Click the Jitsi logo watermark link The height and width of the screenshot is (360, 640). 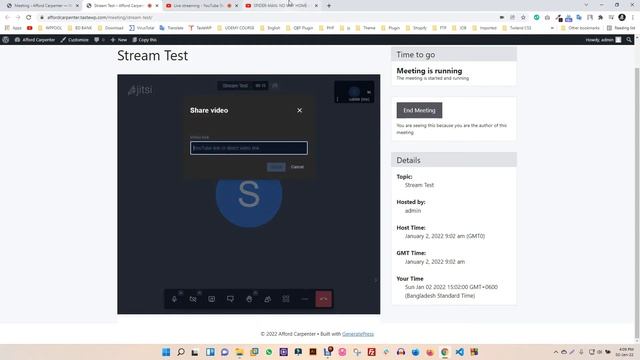click(x=140, y=90)
